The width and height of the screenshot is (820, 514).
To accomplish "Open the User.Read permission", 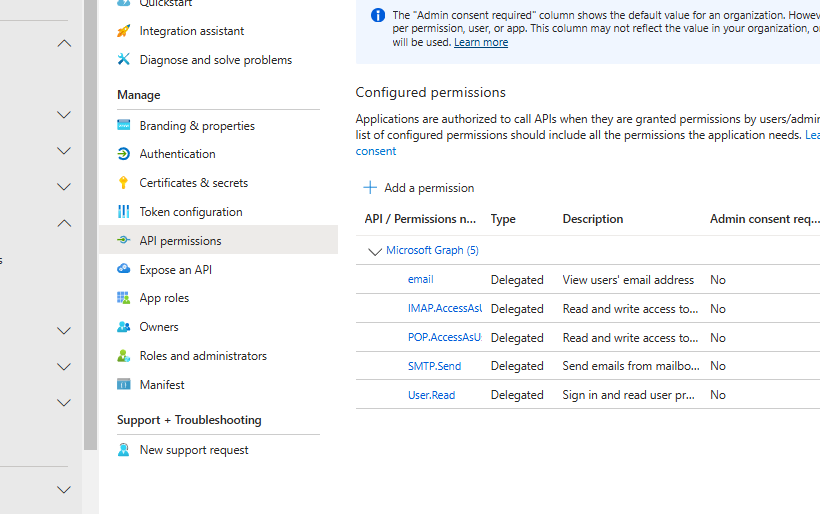I will click(431, 395).
